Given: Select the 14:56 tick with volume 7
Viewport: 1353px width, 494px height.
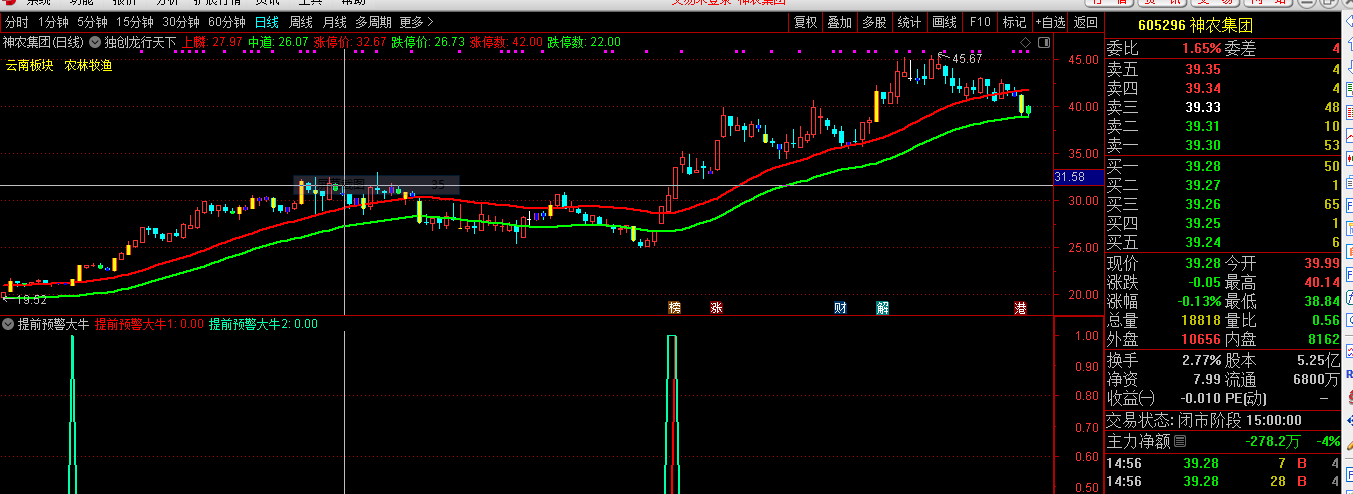Looking at the screenshot, I should 1222,463.
